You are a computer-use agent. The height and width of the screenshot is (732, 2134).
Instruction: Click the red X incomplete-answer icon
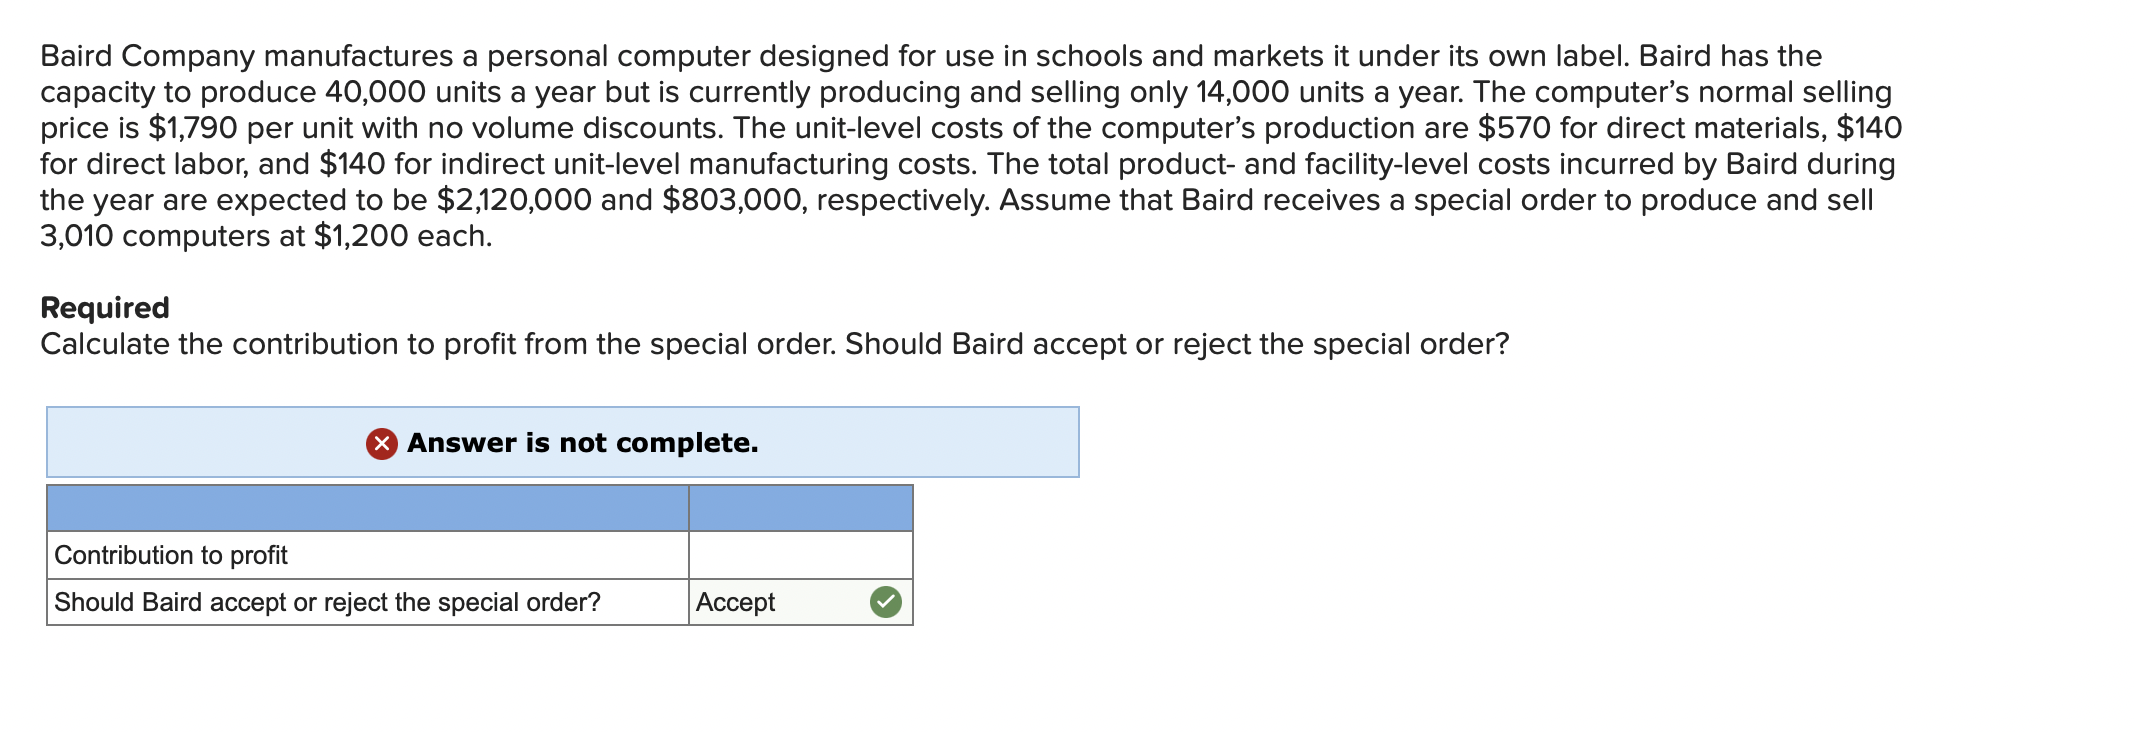tap(381, 443)
